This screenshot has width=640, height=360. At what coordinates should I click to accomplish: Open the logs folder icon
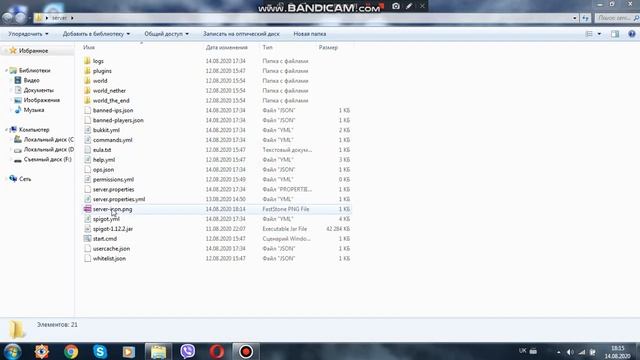point(87,61)
